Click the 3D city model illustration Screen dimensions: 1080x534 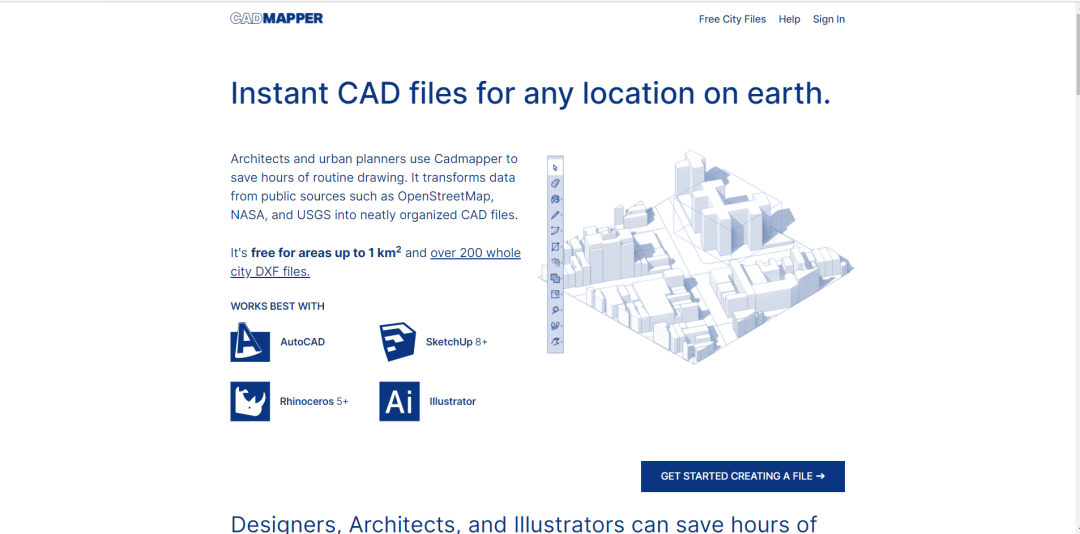click(x=696, y=258)
